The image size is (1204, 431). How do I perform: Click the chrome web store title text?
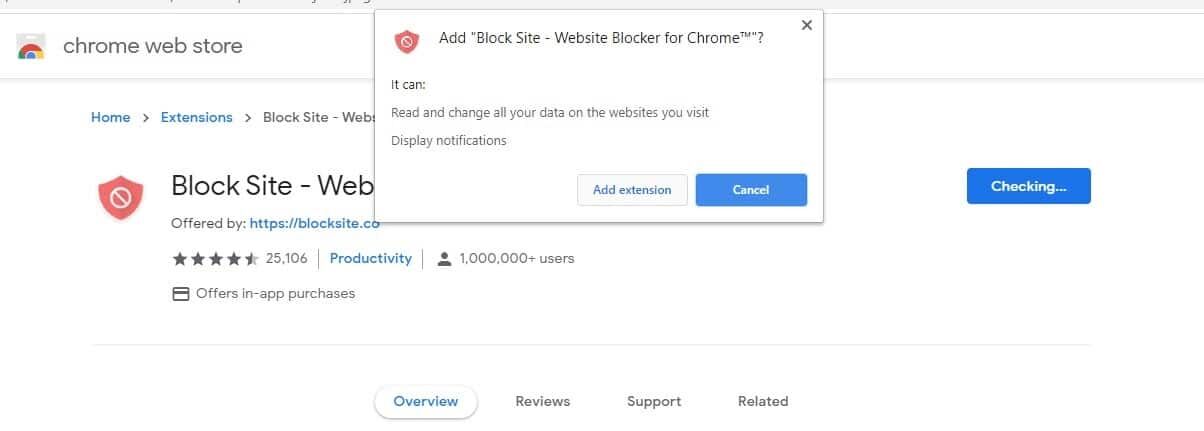152,46
